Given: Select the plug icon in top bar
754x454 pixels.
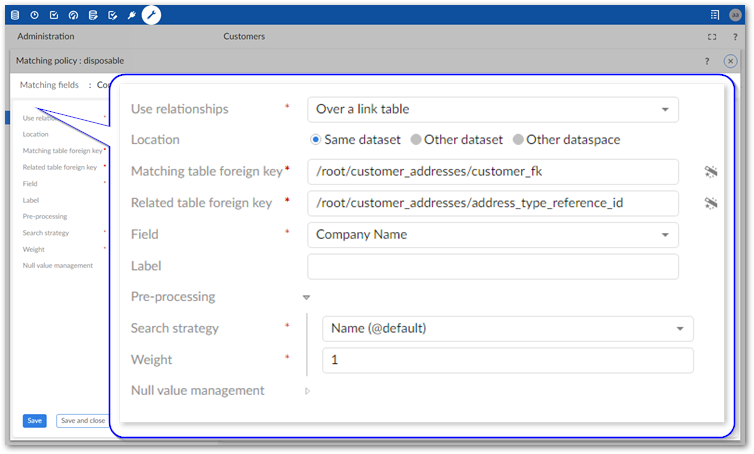Looking at the screenshot, I should point(131,15).
